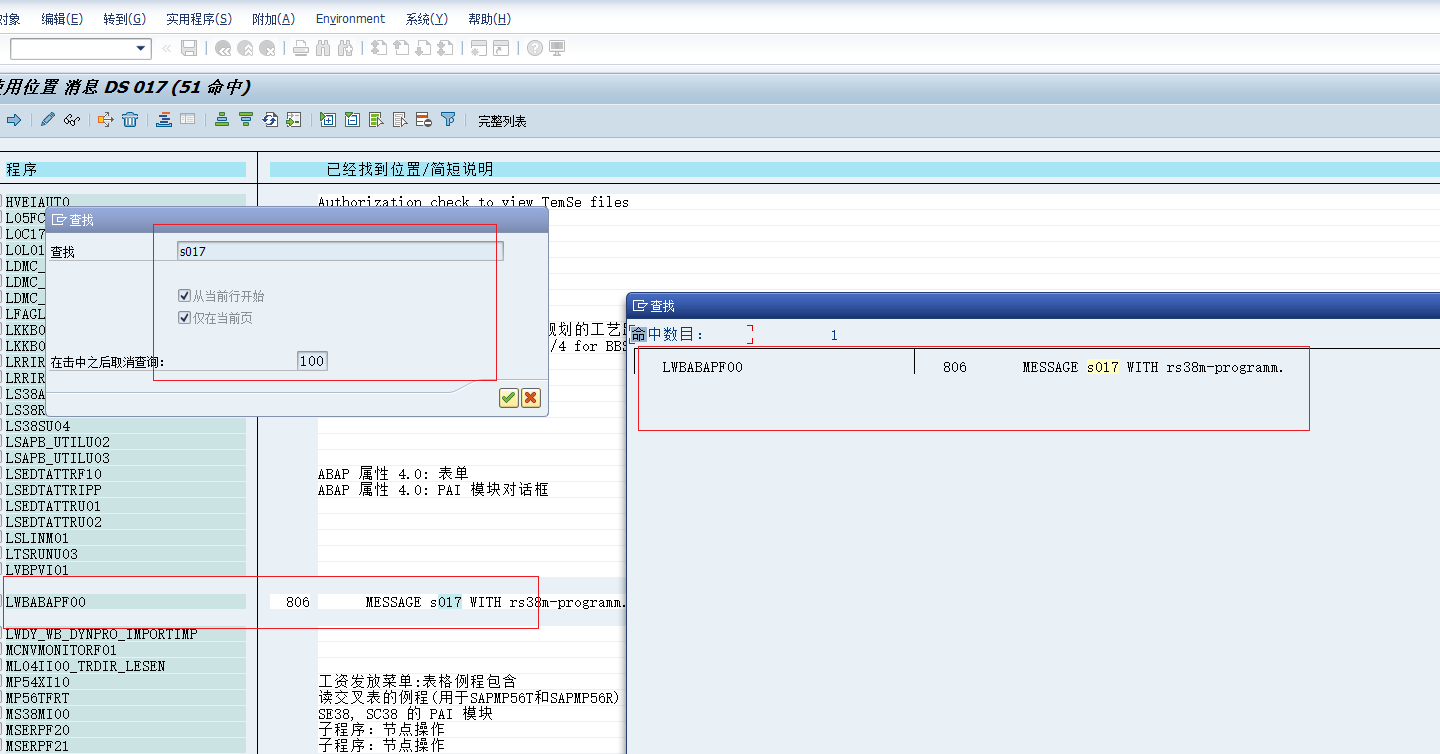This screenshot has width=1440, height=754.
Task: Click the Other Object icon beside glasses
Action: click(106, 120)
